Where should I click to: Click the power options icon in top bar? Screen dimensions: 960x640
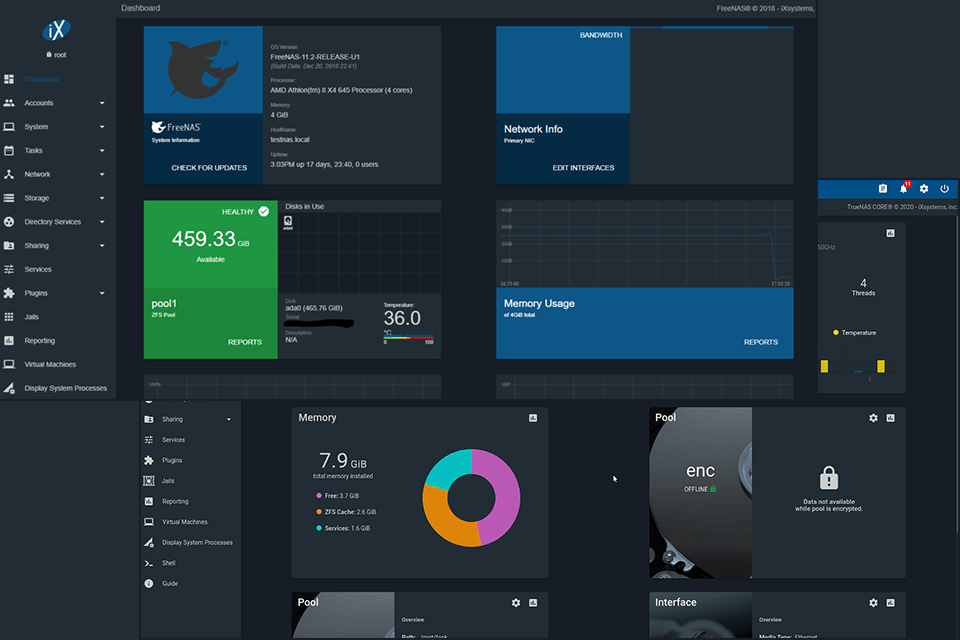pos(944,188)
